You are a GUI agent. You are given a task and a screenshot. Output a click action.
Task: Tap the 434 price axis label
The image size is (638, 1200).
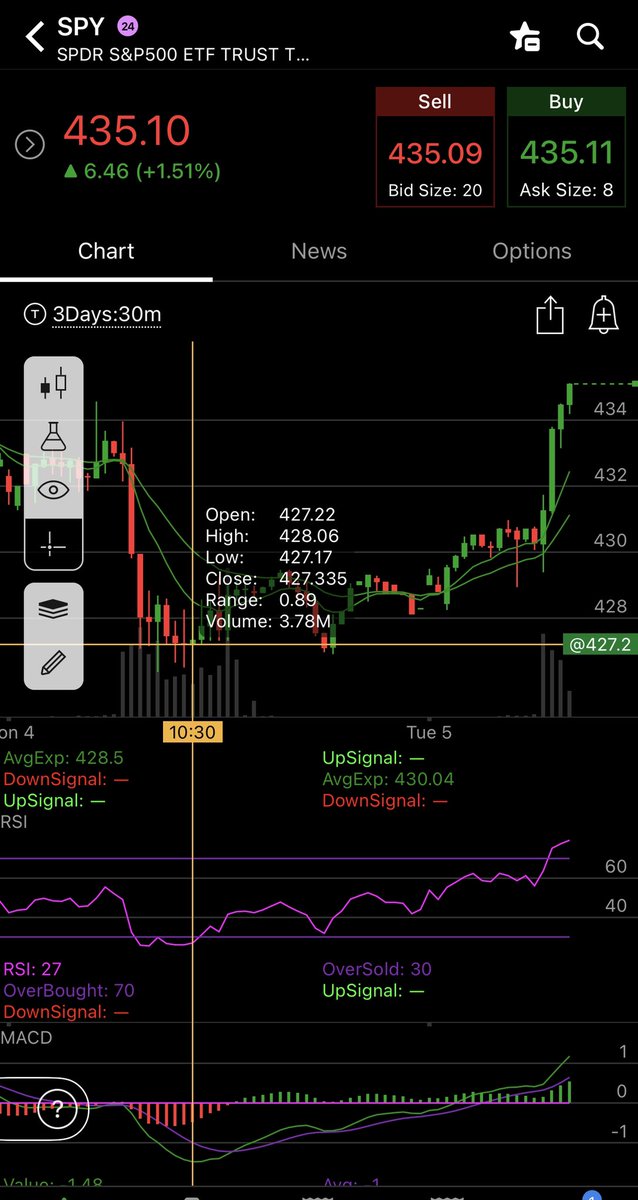tap(610, 409)
